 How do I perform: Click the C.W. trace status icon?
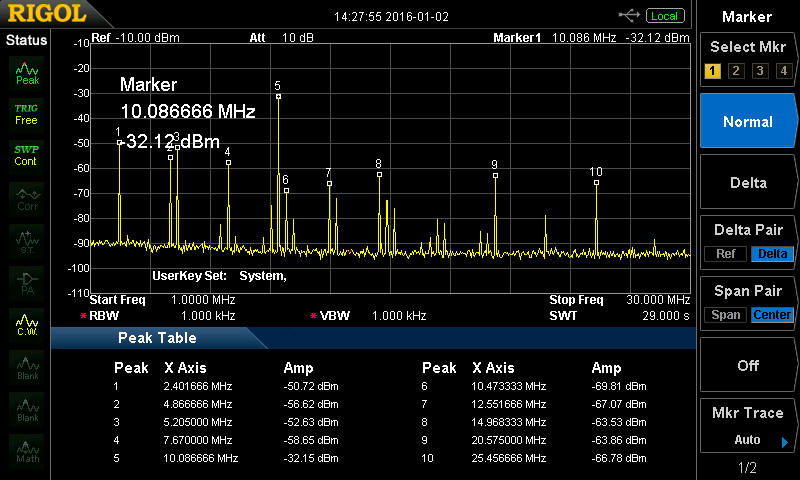click(x=27, y=324)
